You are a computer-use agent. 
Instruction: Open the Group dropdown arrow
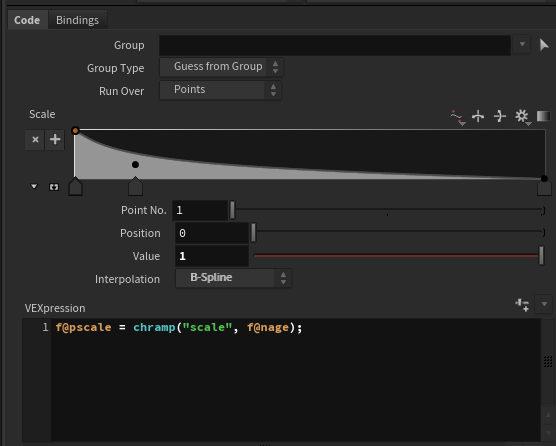click(522, 44)
